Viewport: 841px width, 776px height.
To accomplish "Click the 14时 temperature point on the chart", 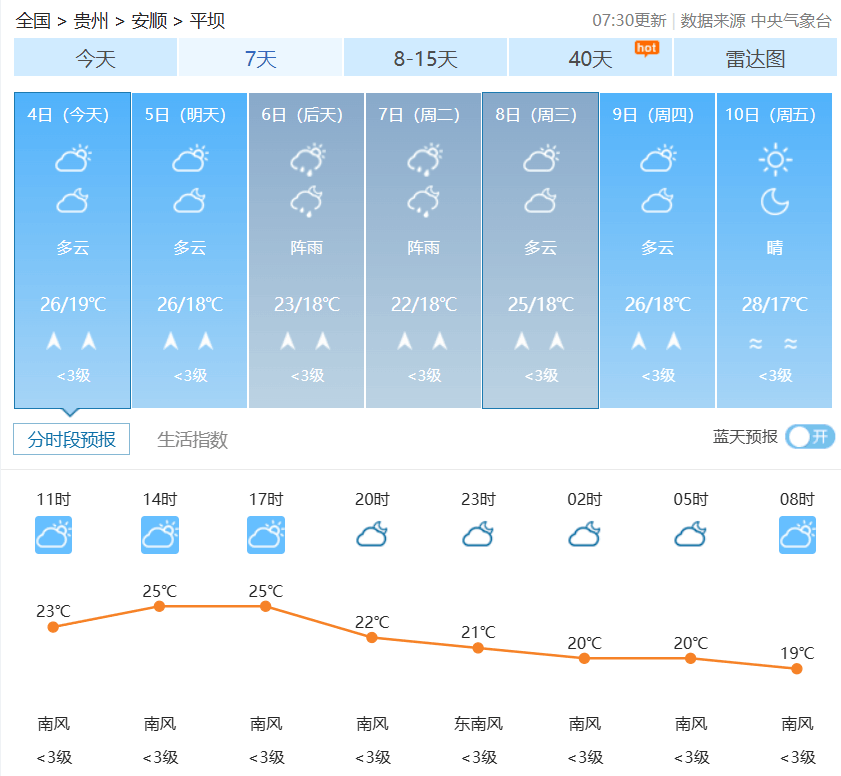I will pyautogui.click(x=159, y=606).
